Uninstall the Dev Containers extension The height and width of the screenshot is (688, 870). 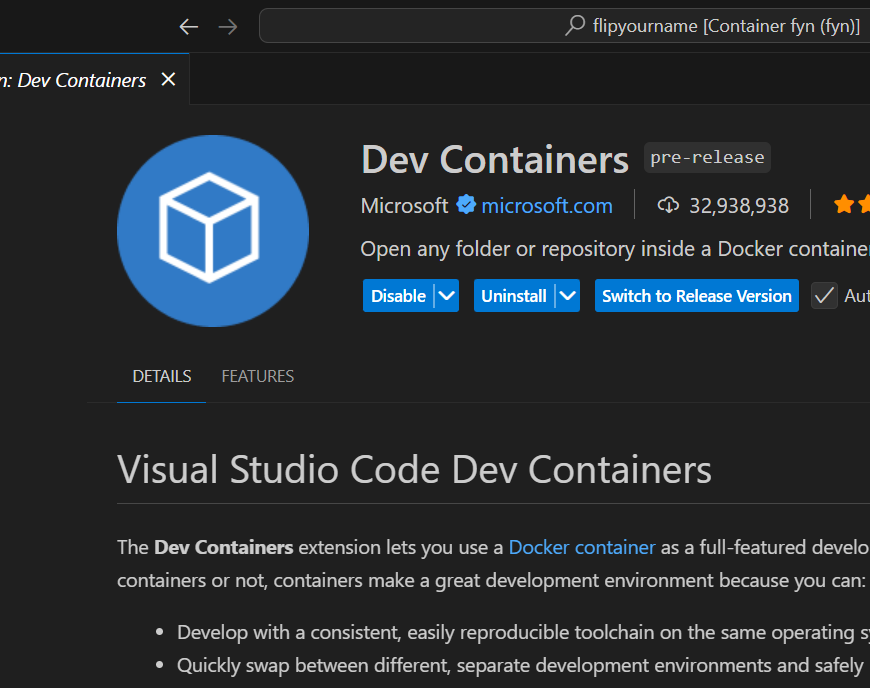click(514, 296)
